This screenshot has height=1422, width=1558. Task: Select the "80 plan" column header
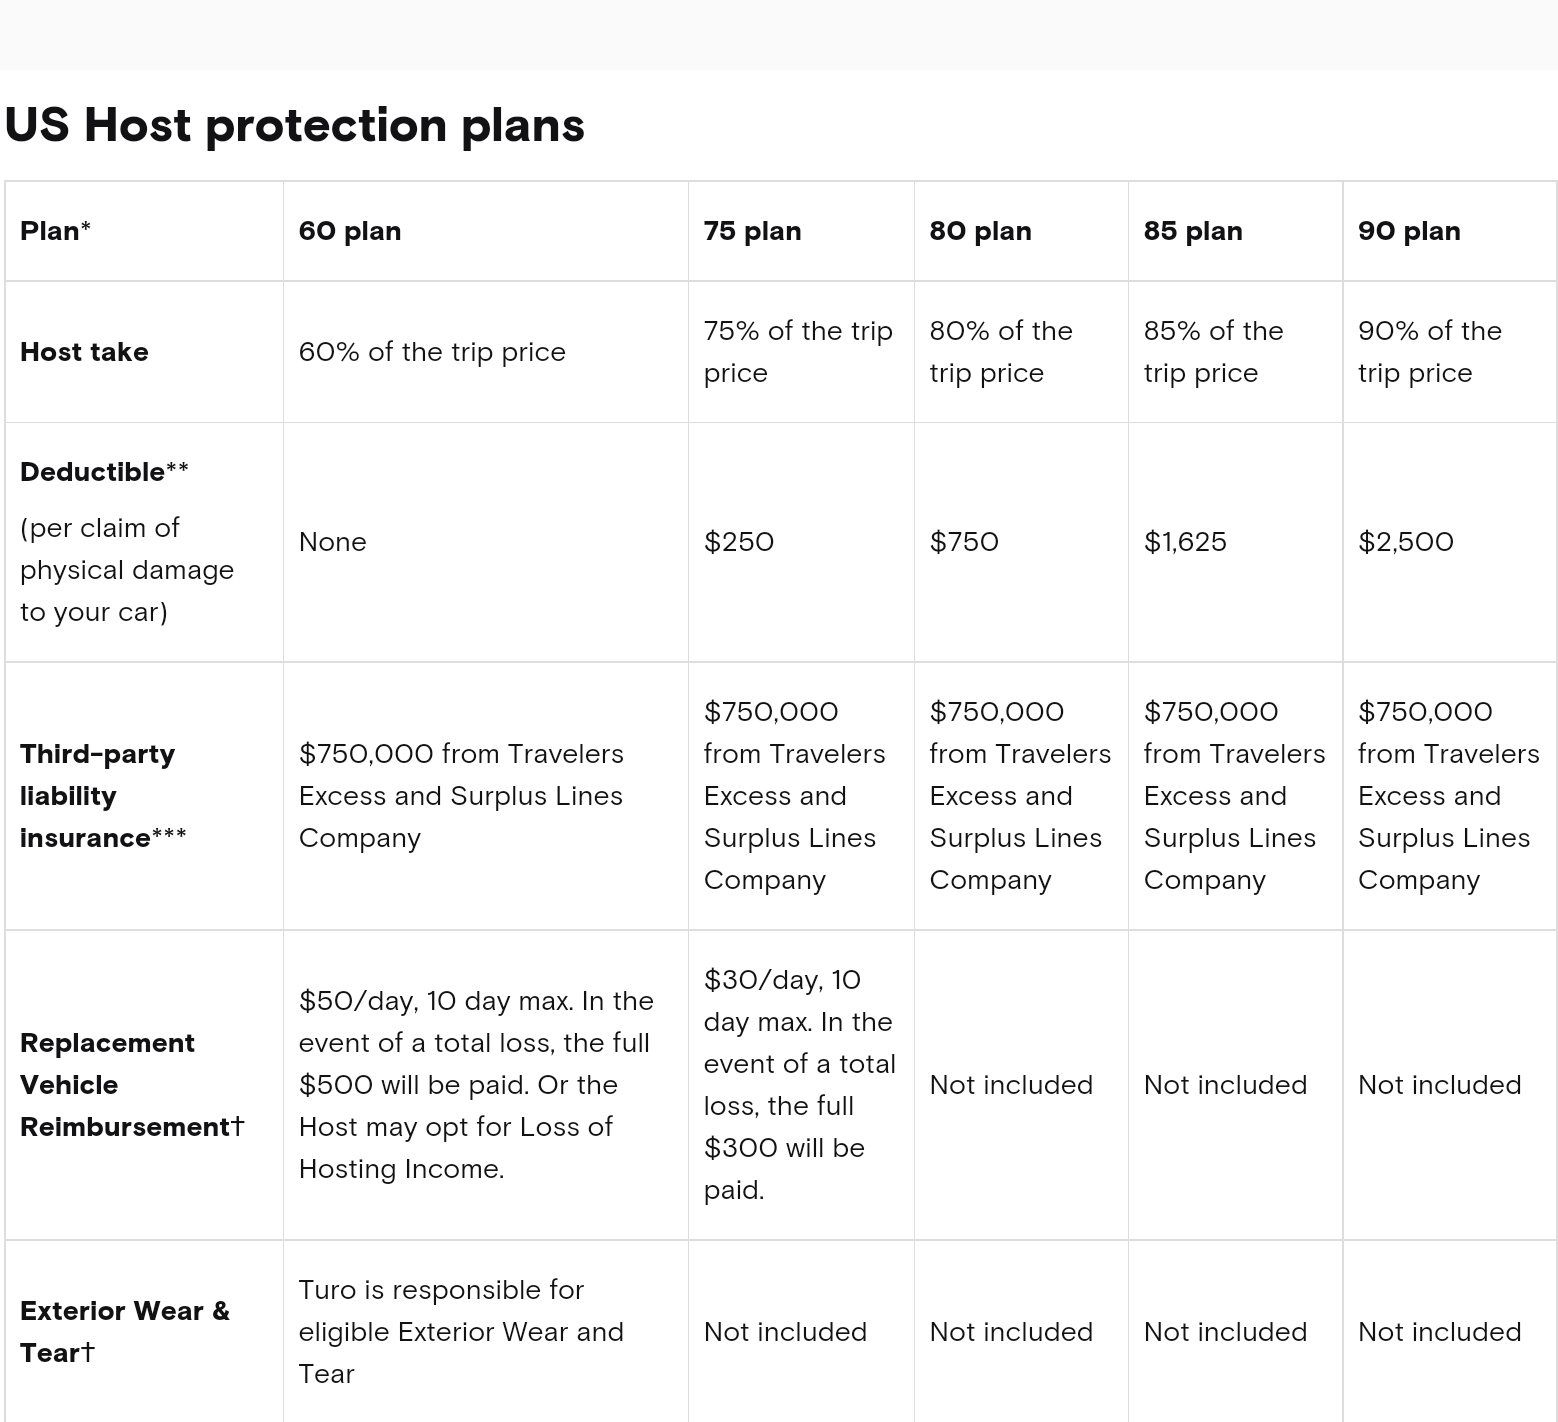click(980, 231)
